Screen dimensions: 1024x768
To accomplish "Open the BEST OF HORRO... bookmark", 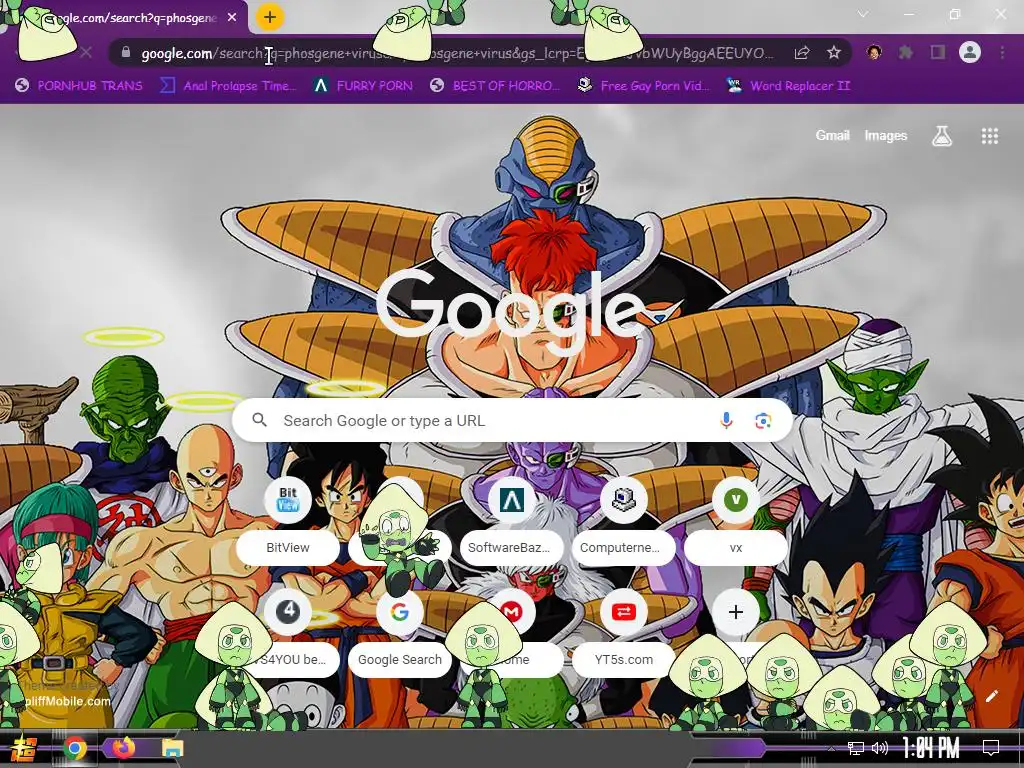I will coord(495,86).
